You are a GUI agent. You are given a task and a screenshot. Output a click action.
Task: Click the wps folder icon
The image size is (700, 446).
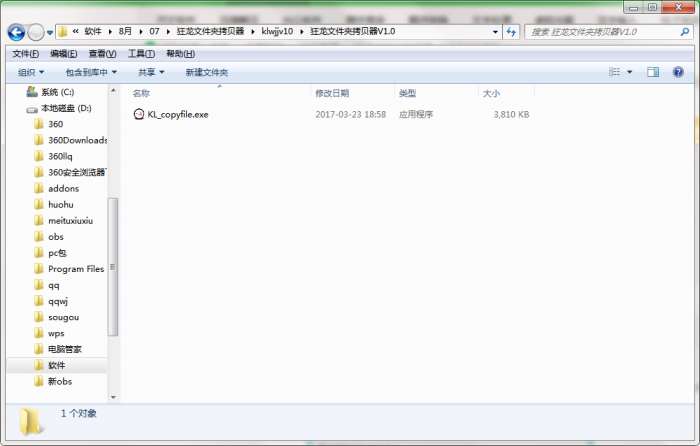point(39,333)
